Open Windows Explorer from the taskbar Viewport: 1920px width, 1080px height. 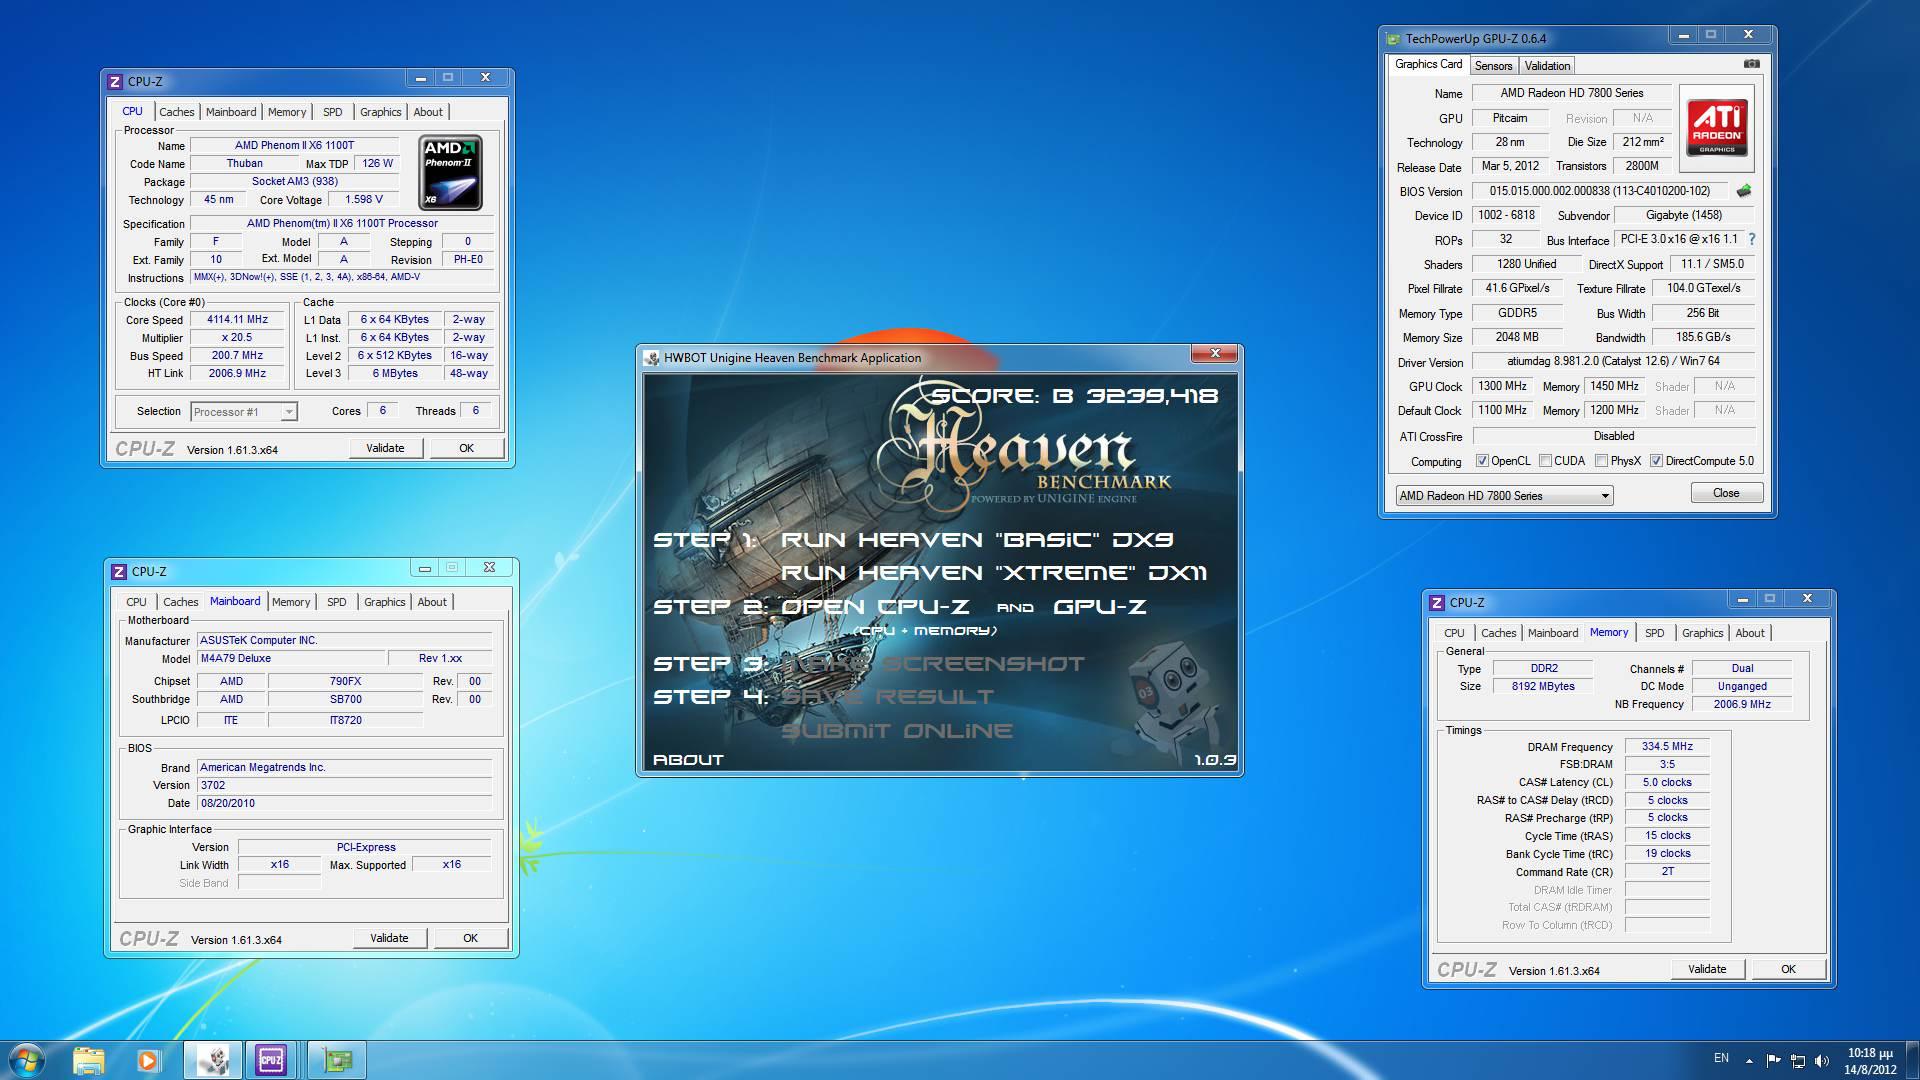point(89,1060)
